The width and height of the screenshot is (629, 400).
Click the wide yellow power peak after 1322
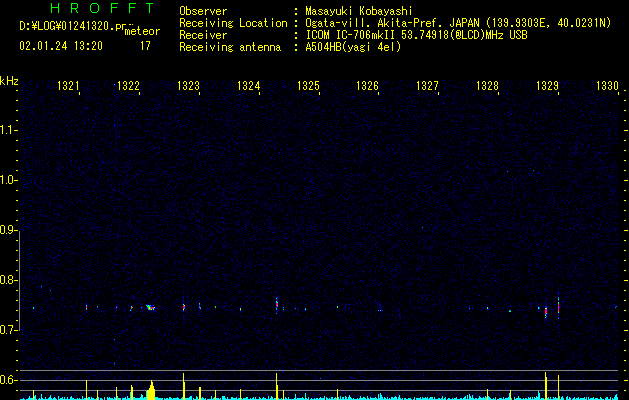click(151, 390)
